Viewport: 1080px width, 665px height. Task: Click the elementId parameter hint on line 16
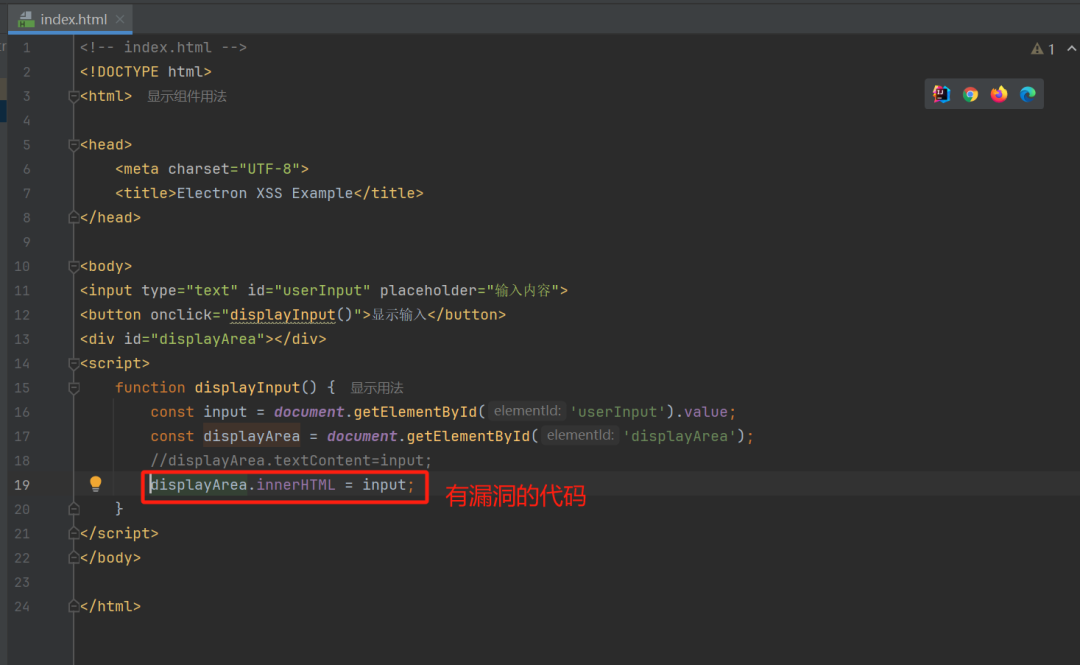coord(528,411)
